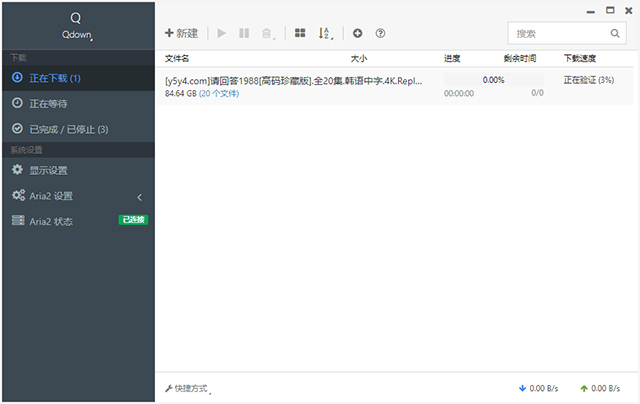Click the 正在验证 (3%) status text
Image resolution: width=640 pixels, height=404 pixels.
589,80
